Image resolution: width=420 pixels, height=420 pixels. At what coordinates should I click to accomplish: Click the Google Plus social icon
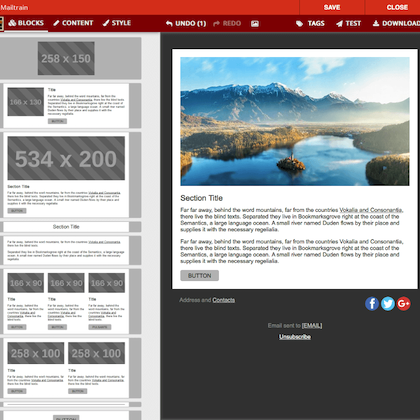coord(403,304)
